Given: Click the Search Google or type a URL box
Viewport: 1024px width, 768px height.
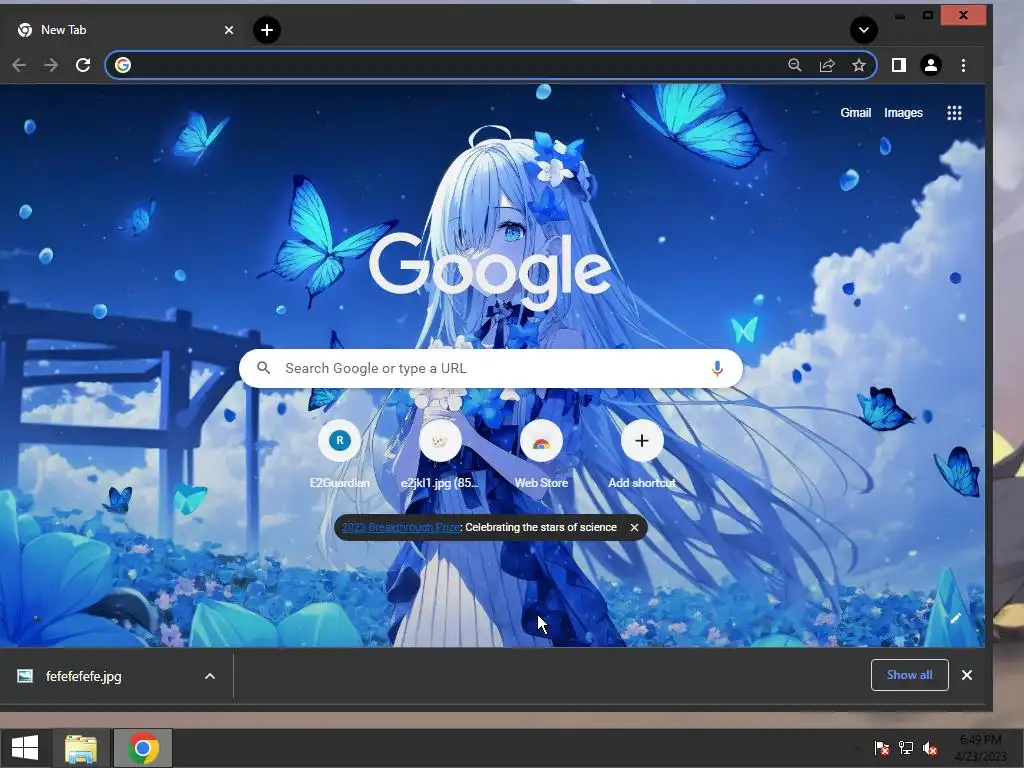Looking at the screenshot, I should pos(491,368).
